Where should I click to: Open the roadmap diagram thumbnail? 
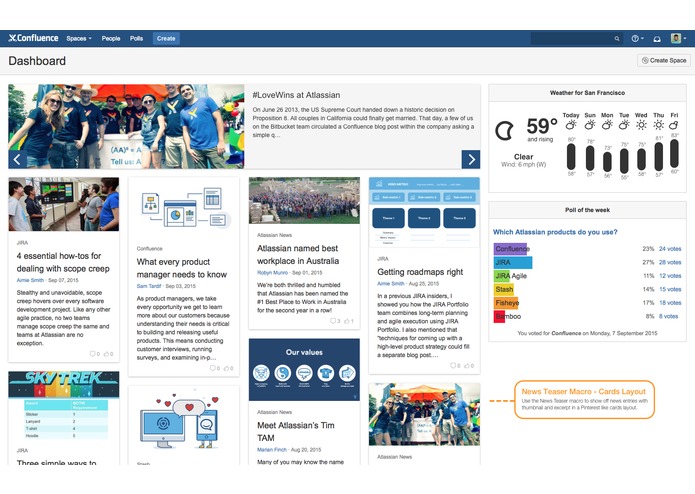(424, 212)
